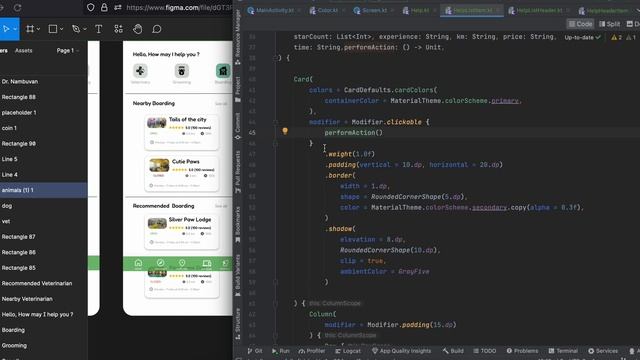
Task: Select the 'Rectangle 88' layer
Action: coord(44,97)
